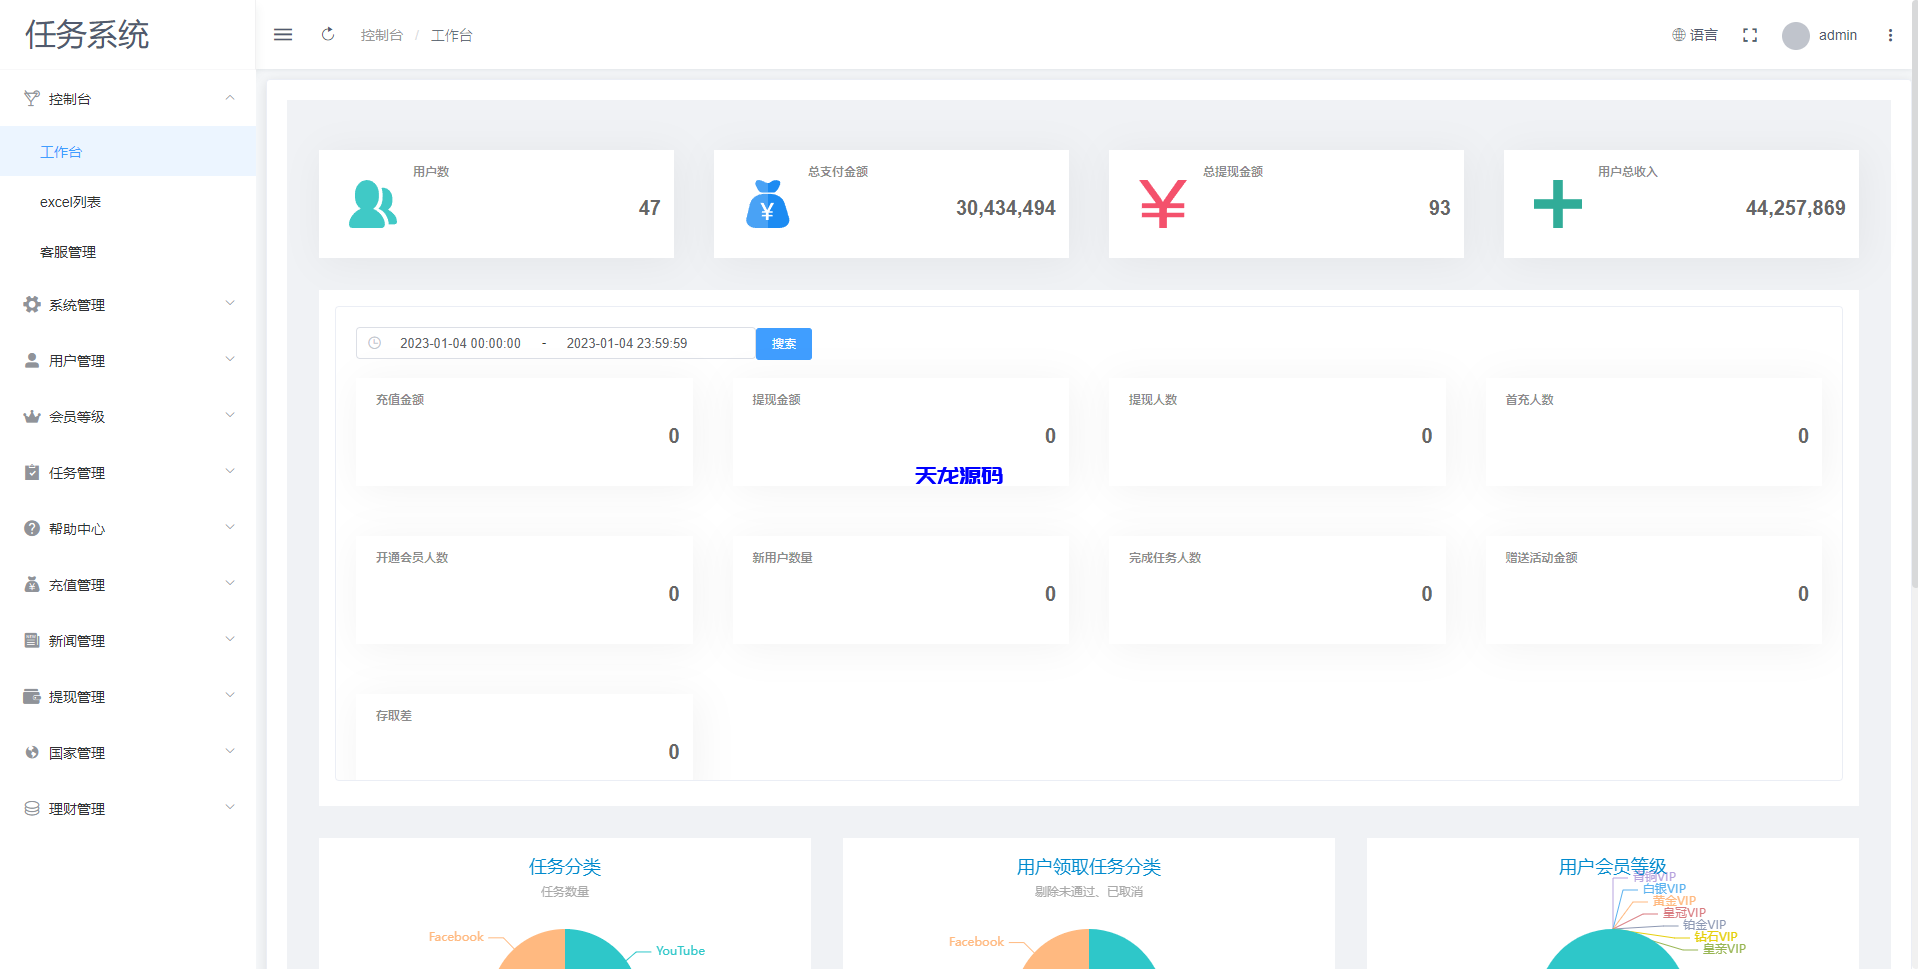Click the 国家管理 globe icon
Screen dimensions: 1918x969
32,752
